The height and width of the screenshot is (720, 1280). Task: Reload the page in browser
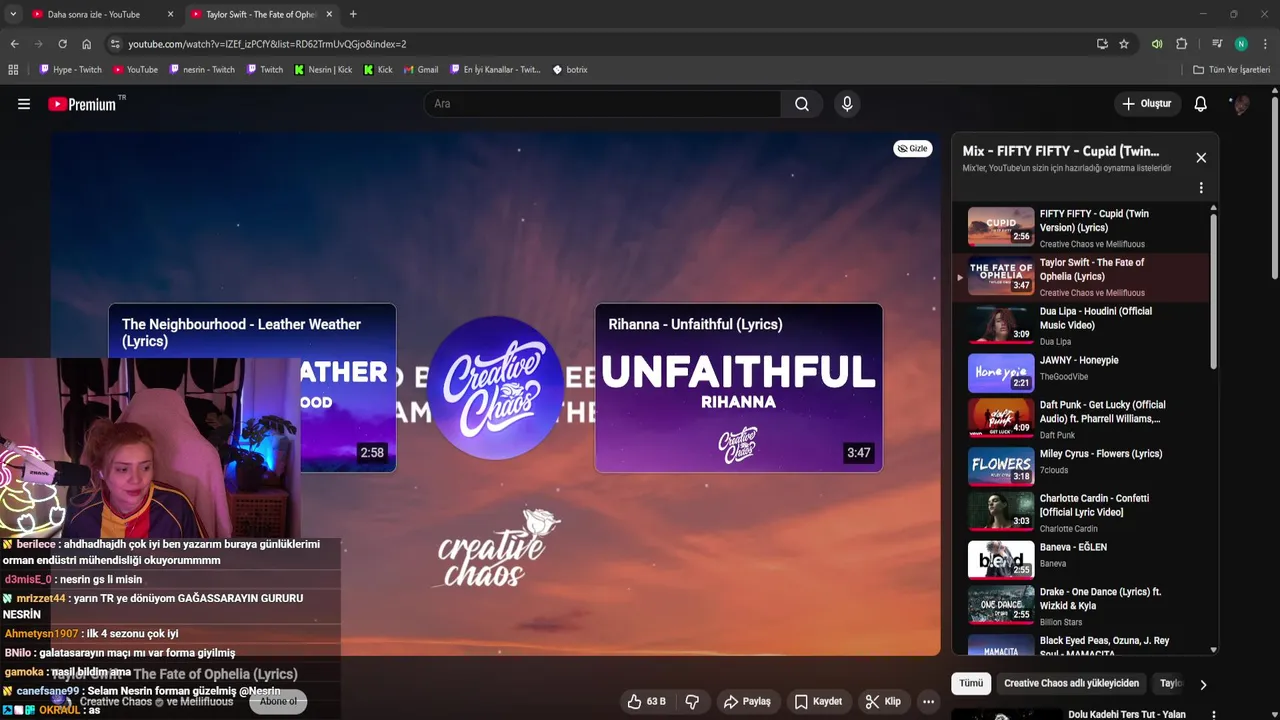point(62,44)
